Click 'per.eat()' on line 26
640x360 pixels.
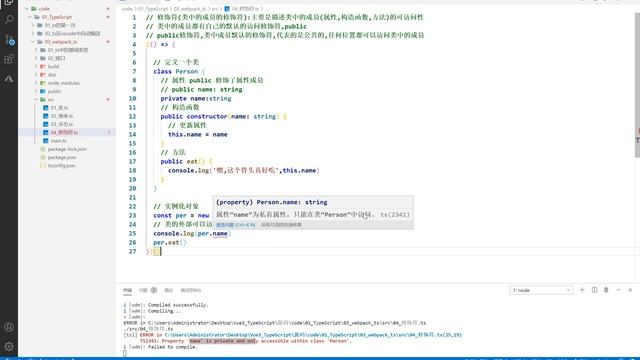click(x=170, y=242)
